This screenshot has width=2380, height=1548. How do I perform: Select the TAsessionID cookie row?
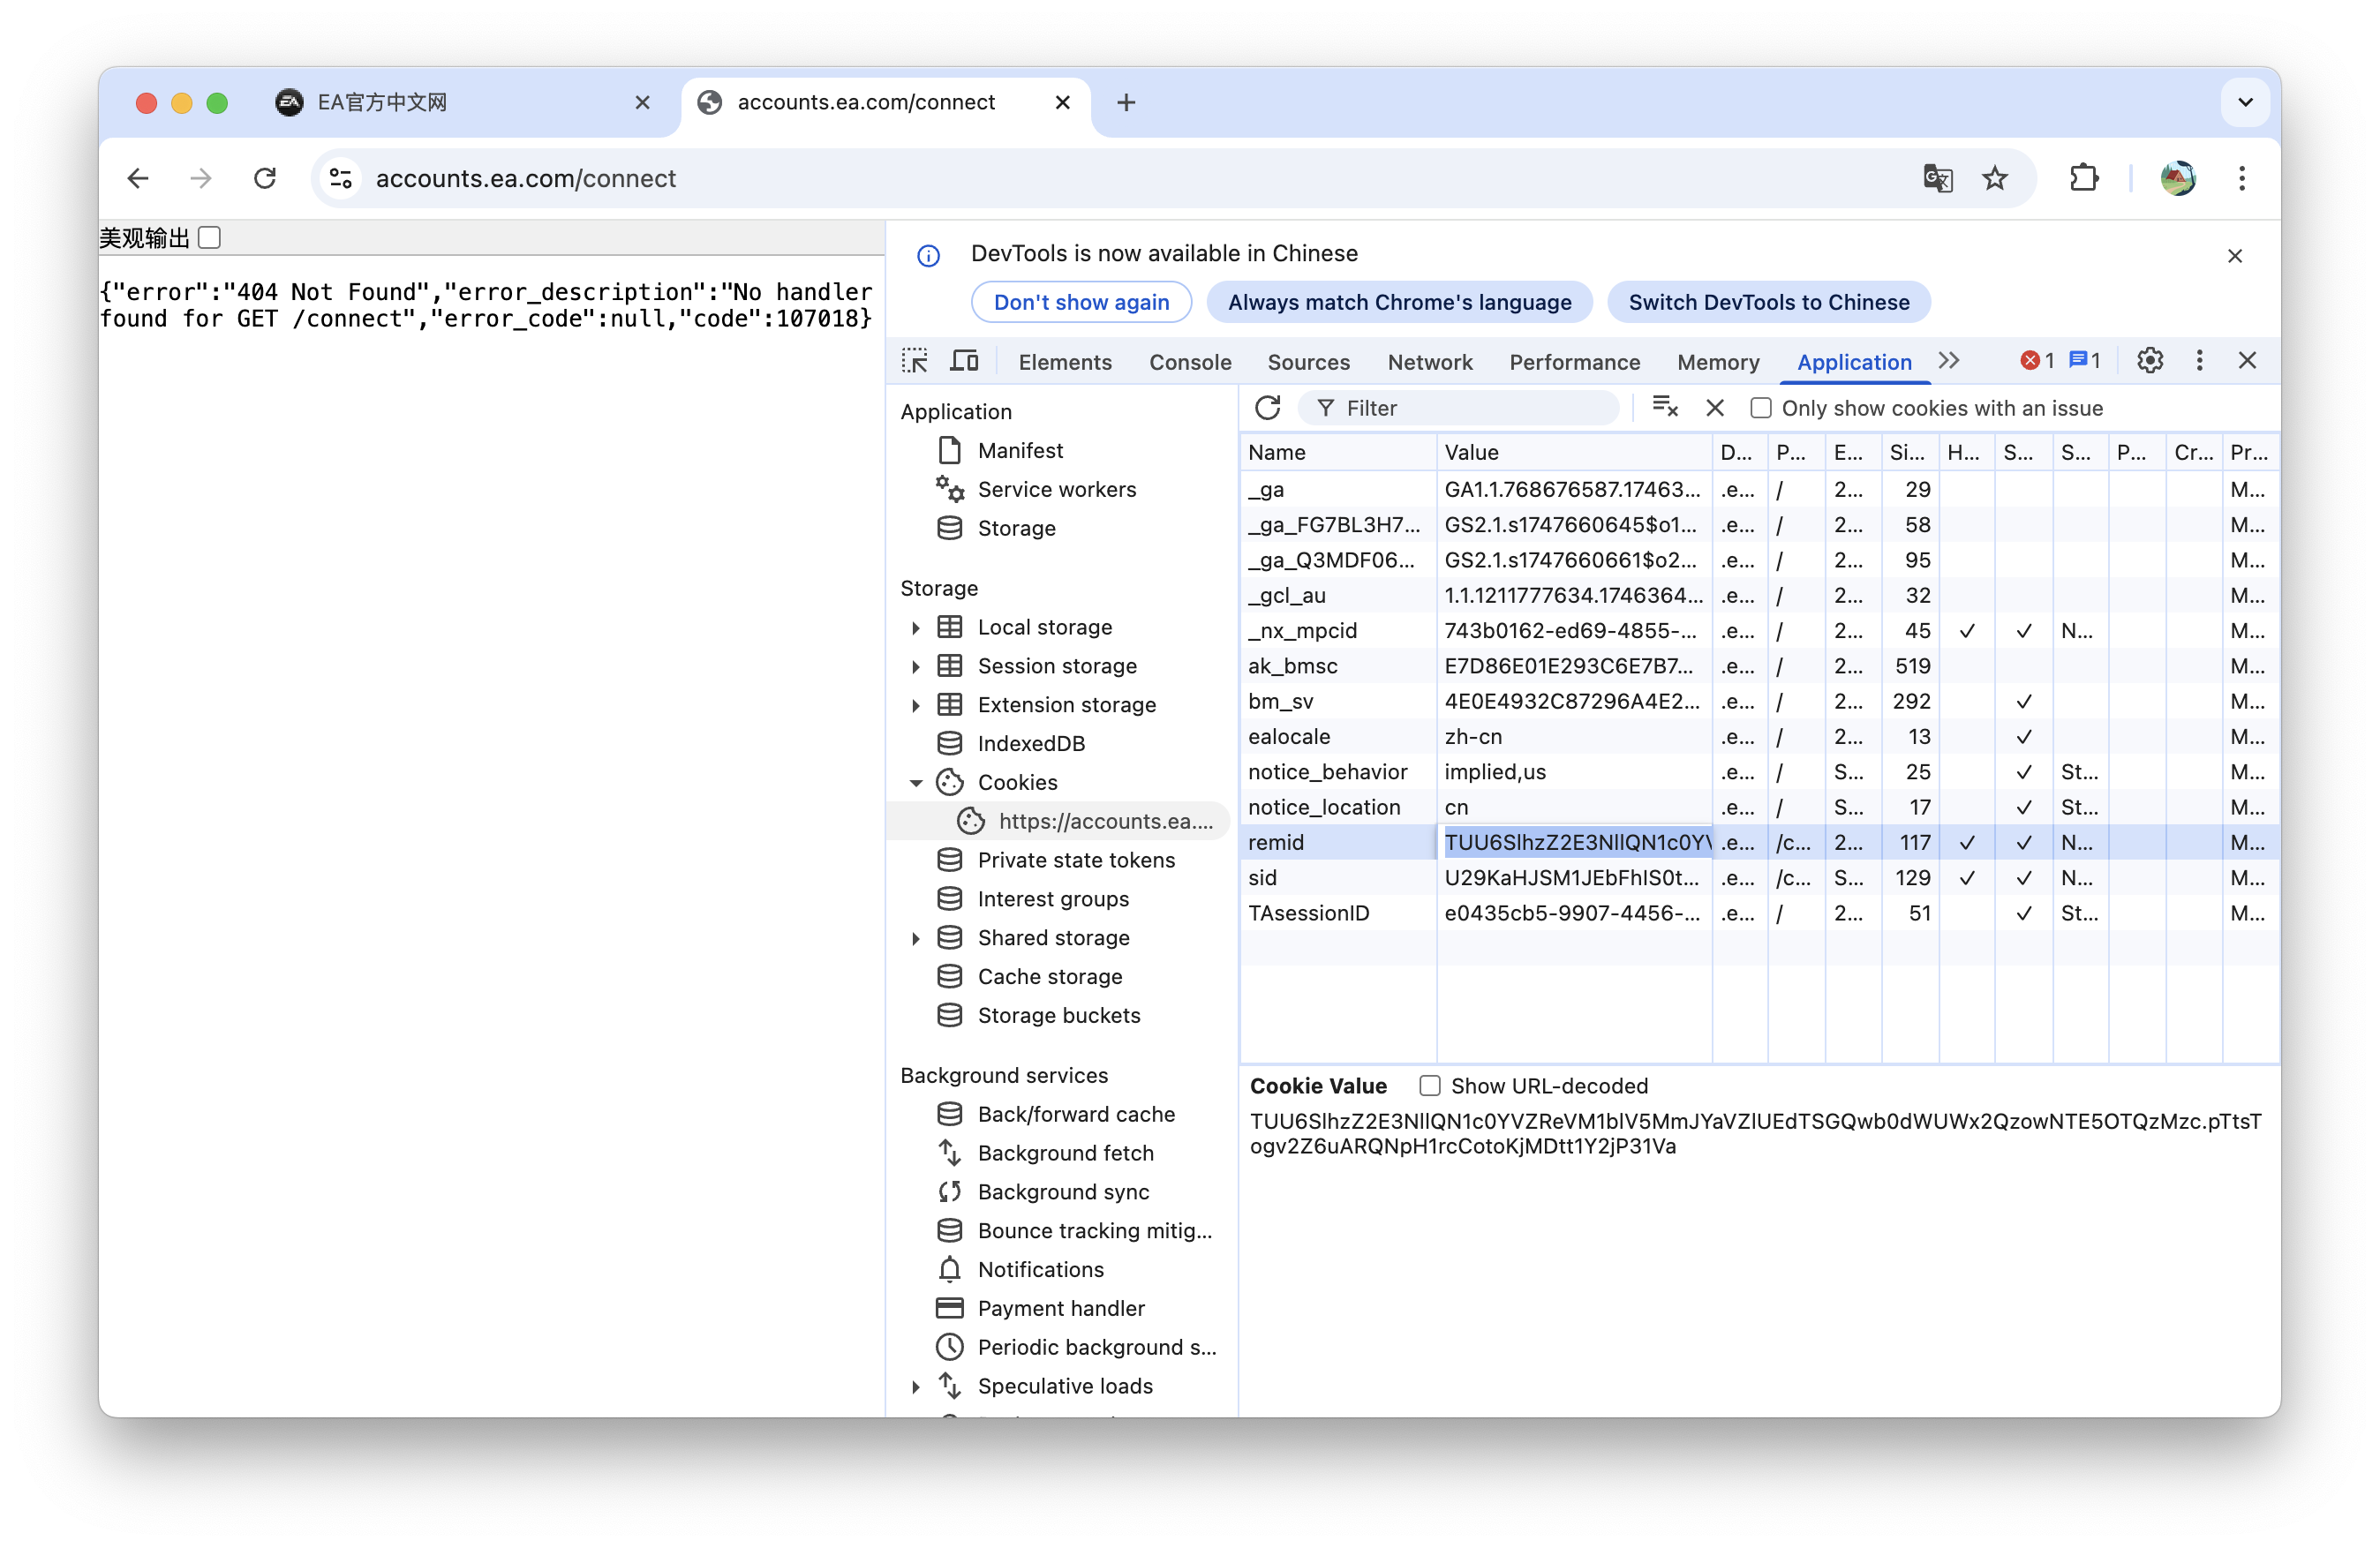pyautogui.click(x=1759, y=913)
